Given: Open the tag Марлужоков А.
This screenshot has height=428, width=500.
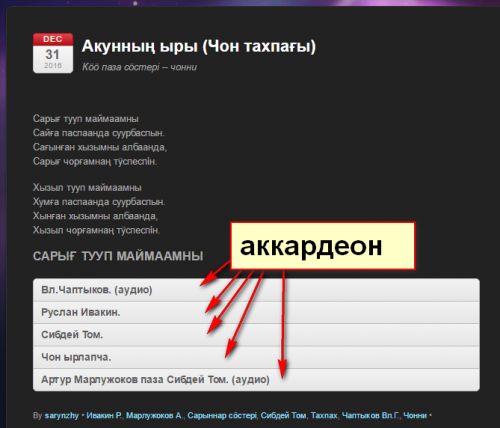Looking at the screenshot, I should click(x=154, y=416).
